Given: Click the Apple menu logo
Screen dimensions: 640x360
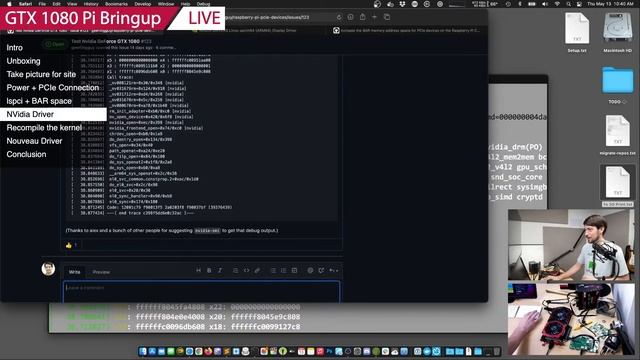Looking at the screenshot, I should (9, 4).
